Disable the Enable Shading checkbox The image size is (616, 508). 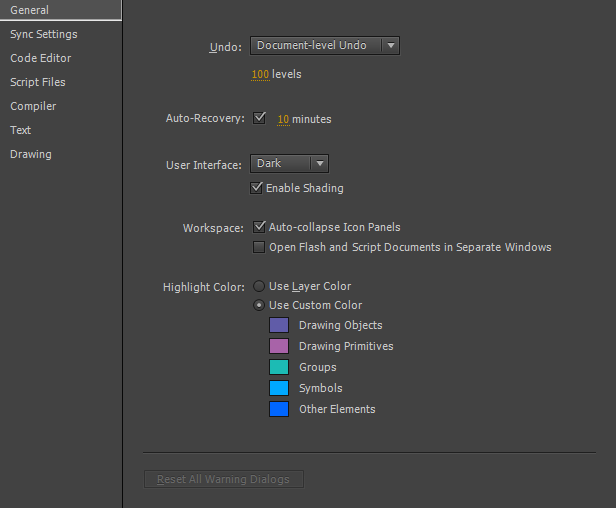click(258, 188)
